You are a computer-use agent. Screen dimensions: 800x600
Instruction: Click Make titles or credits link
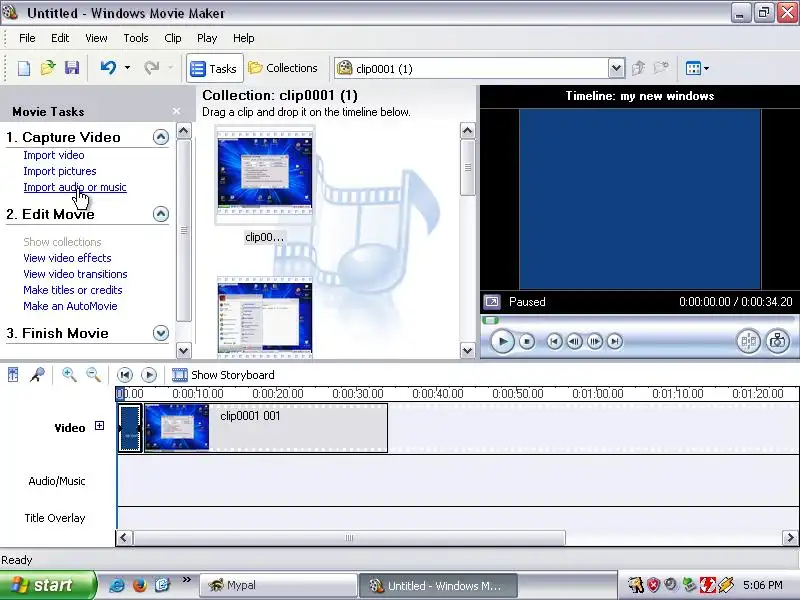point(72,290)
